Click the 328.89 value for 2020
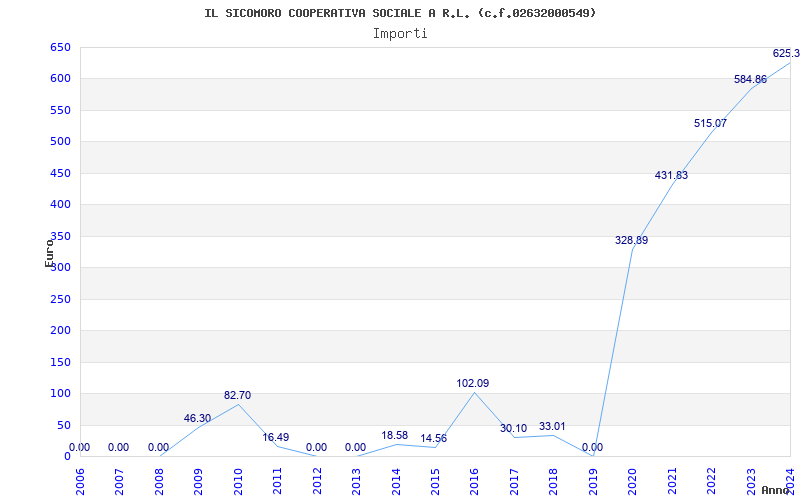This screenshot has width=800, height=500. click(x=631, y=240)
